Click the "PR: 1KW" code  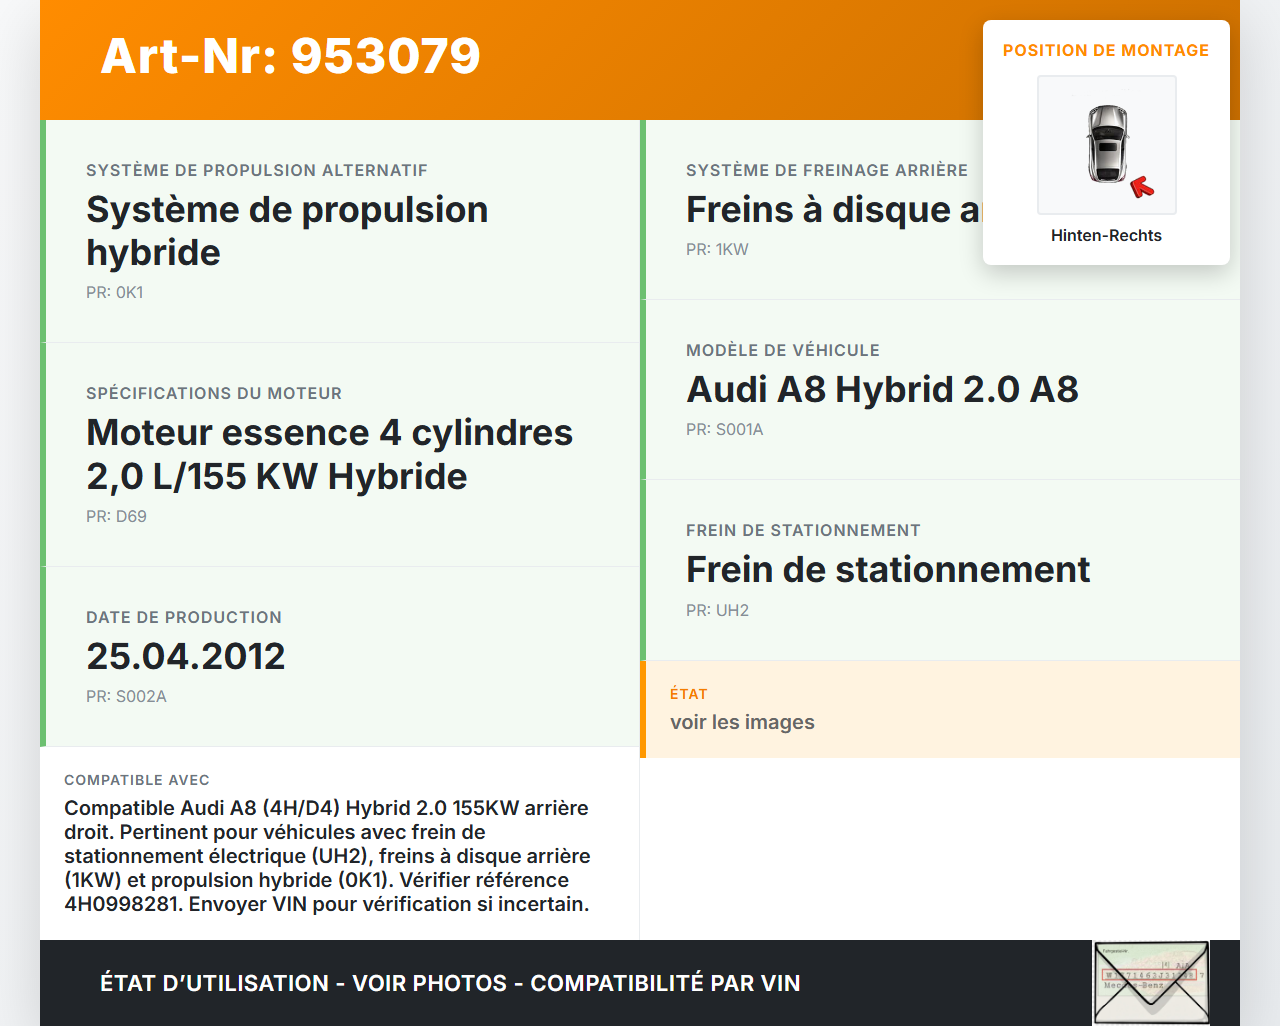pyautogui.click(x=717, y=249)
